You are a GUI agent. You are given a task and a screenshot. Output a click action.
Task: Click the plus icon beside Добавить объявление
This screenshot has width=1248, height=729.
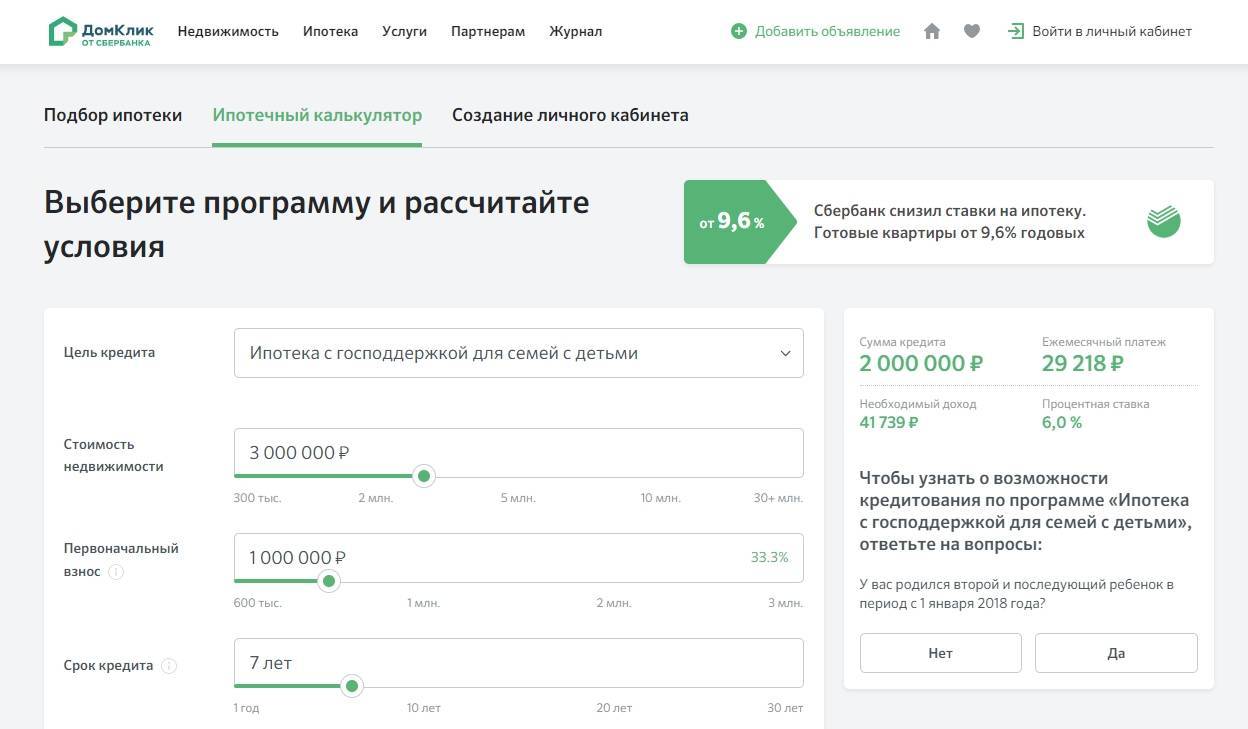pyautogui.click(x=739, y=31)
